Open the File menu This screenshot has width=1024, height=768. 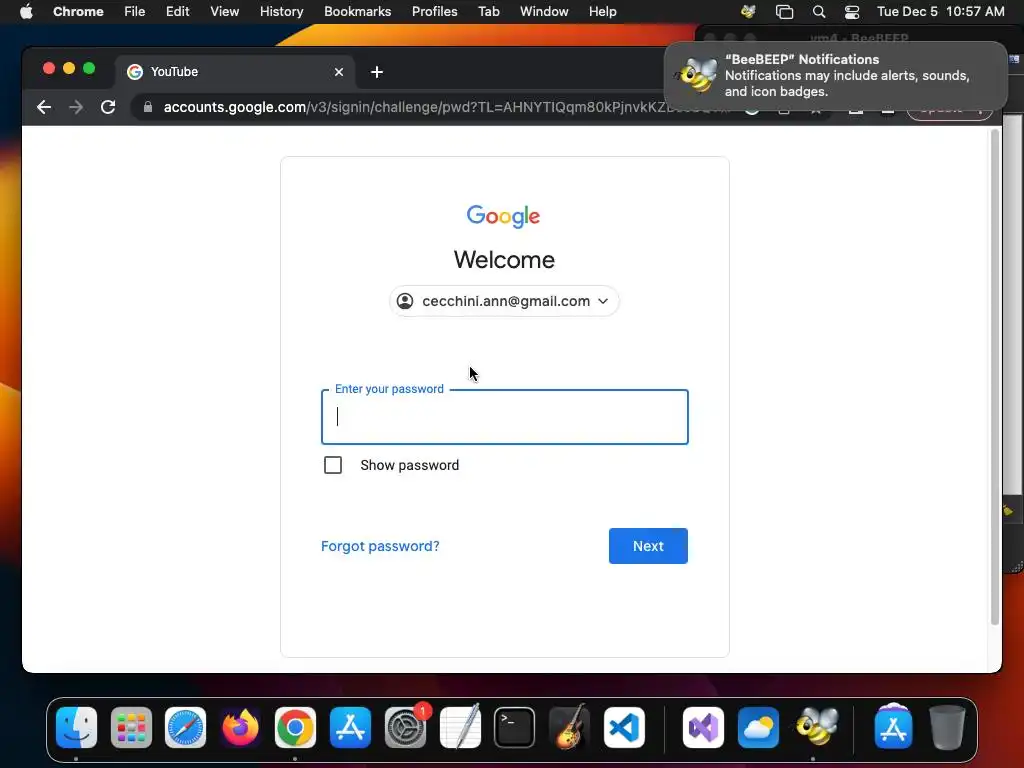(x=135, y=11)
